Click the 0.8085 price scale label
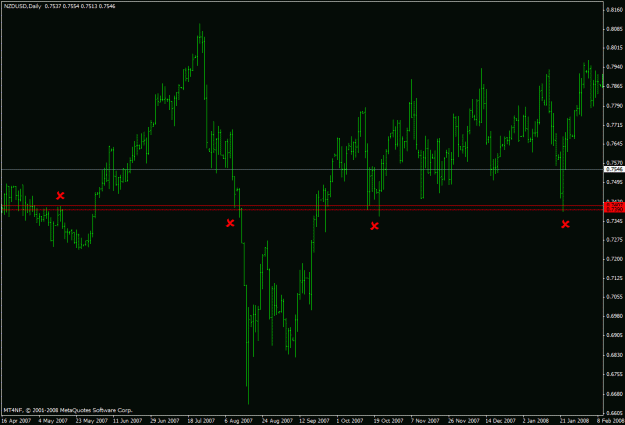This screenshot has width=625, height=425. click(x=614, y=29)
